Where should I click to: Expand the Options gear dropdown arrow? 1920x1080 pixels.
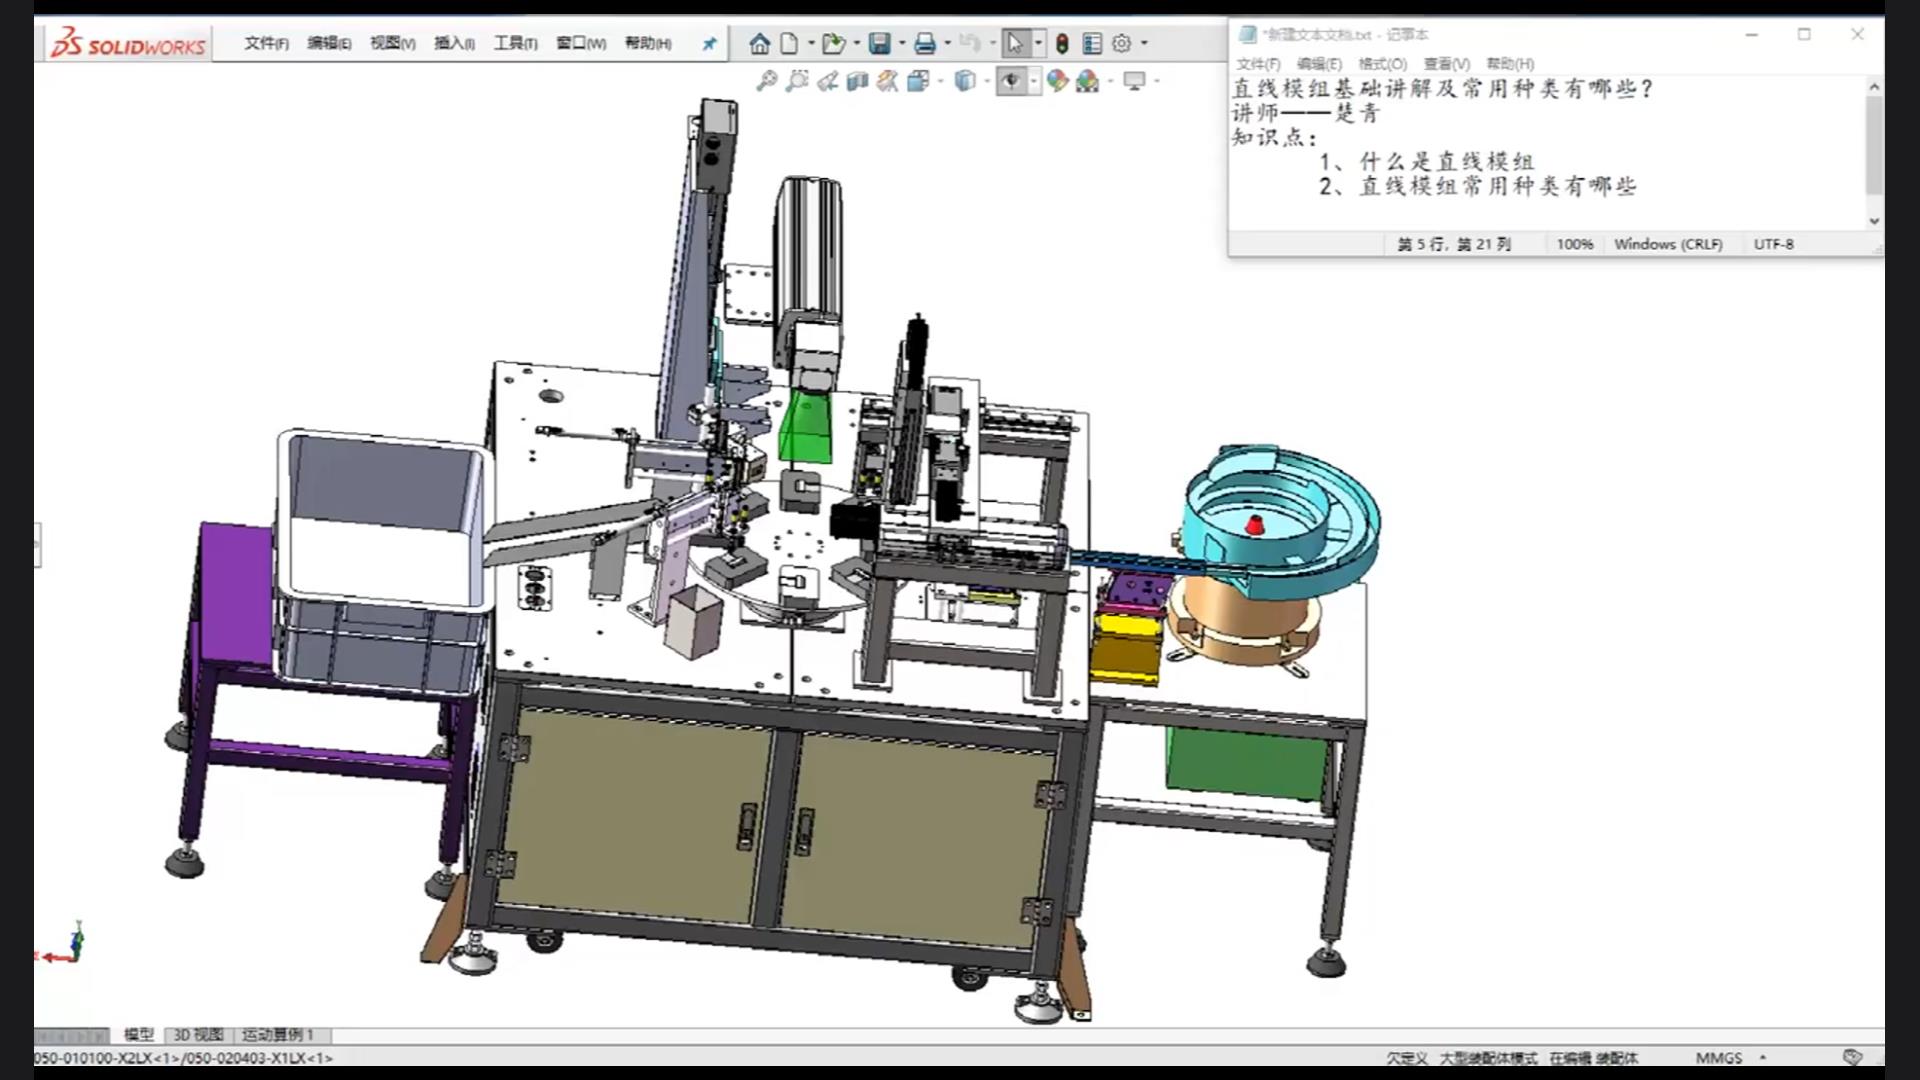point(1144,44)
